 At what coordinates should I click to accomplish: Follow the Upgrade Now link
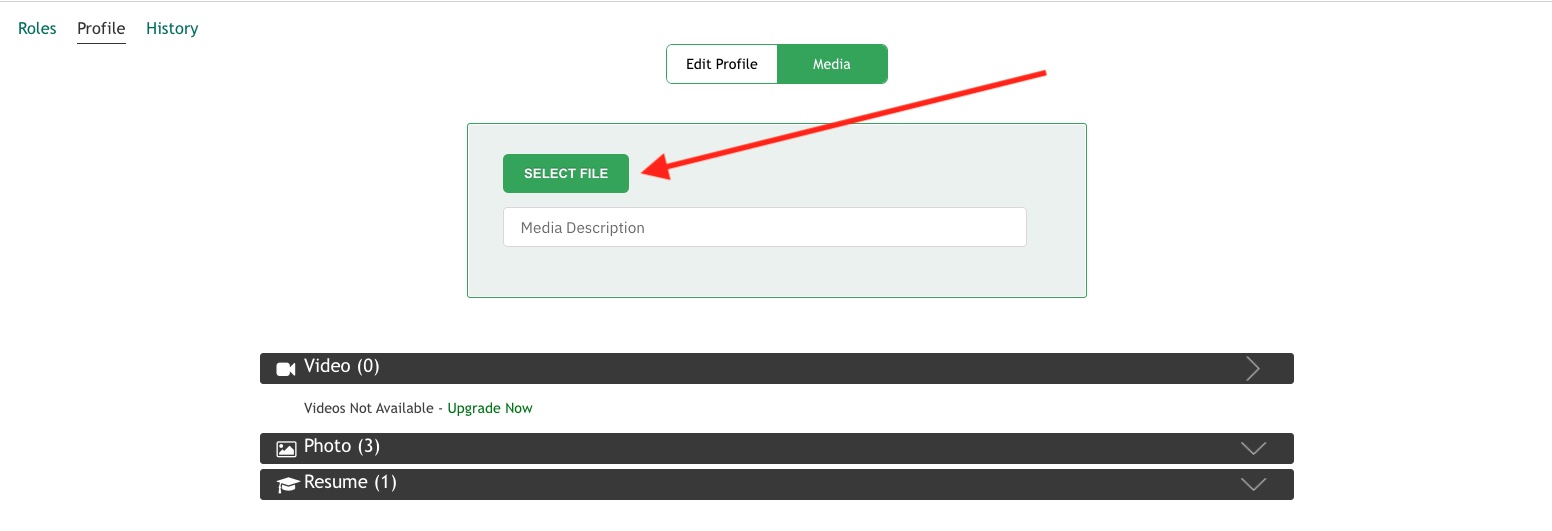489,408
